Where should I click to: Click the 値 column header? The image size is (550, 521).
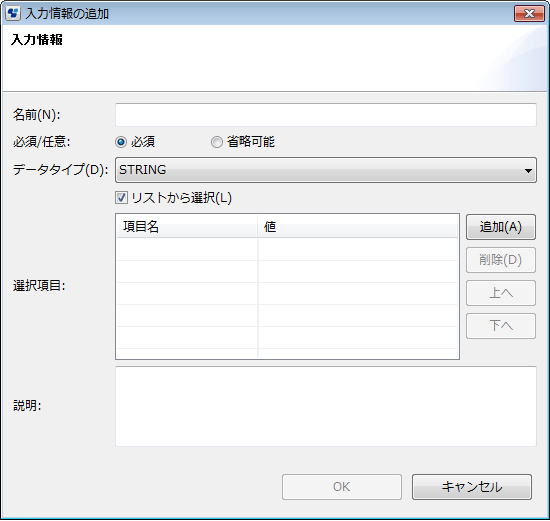(x=357, y=227)
